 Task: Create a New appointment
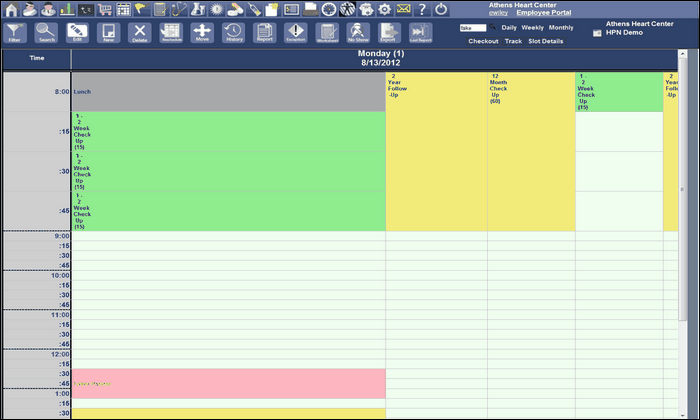(x=108, y=33)
